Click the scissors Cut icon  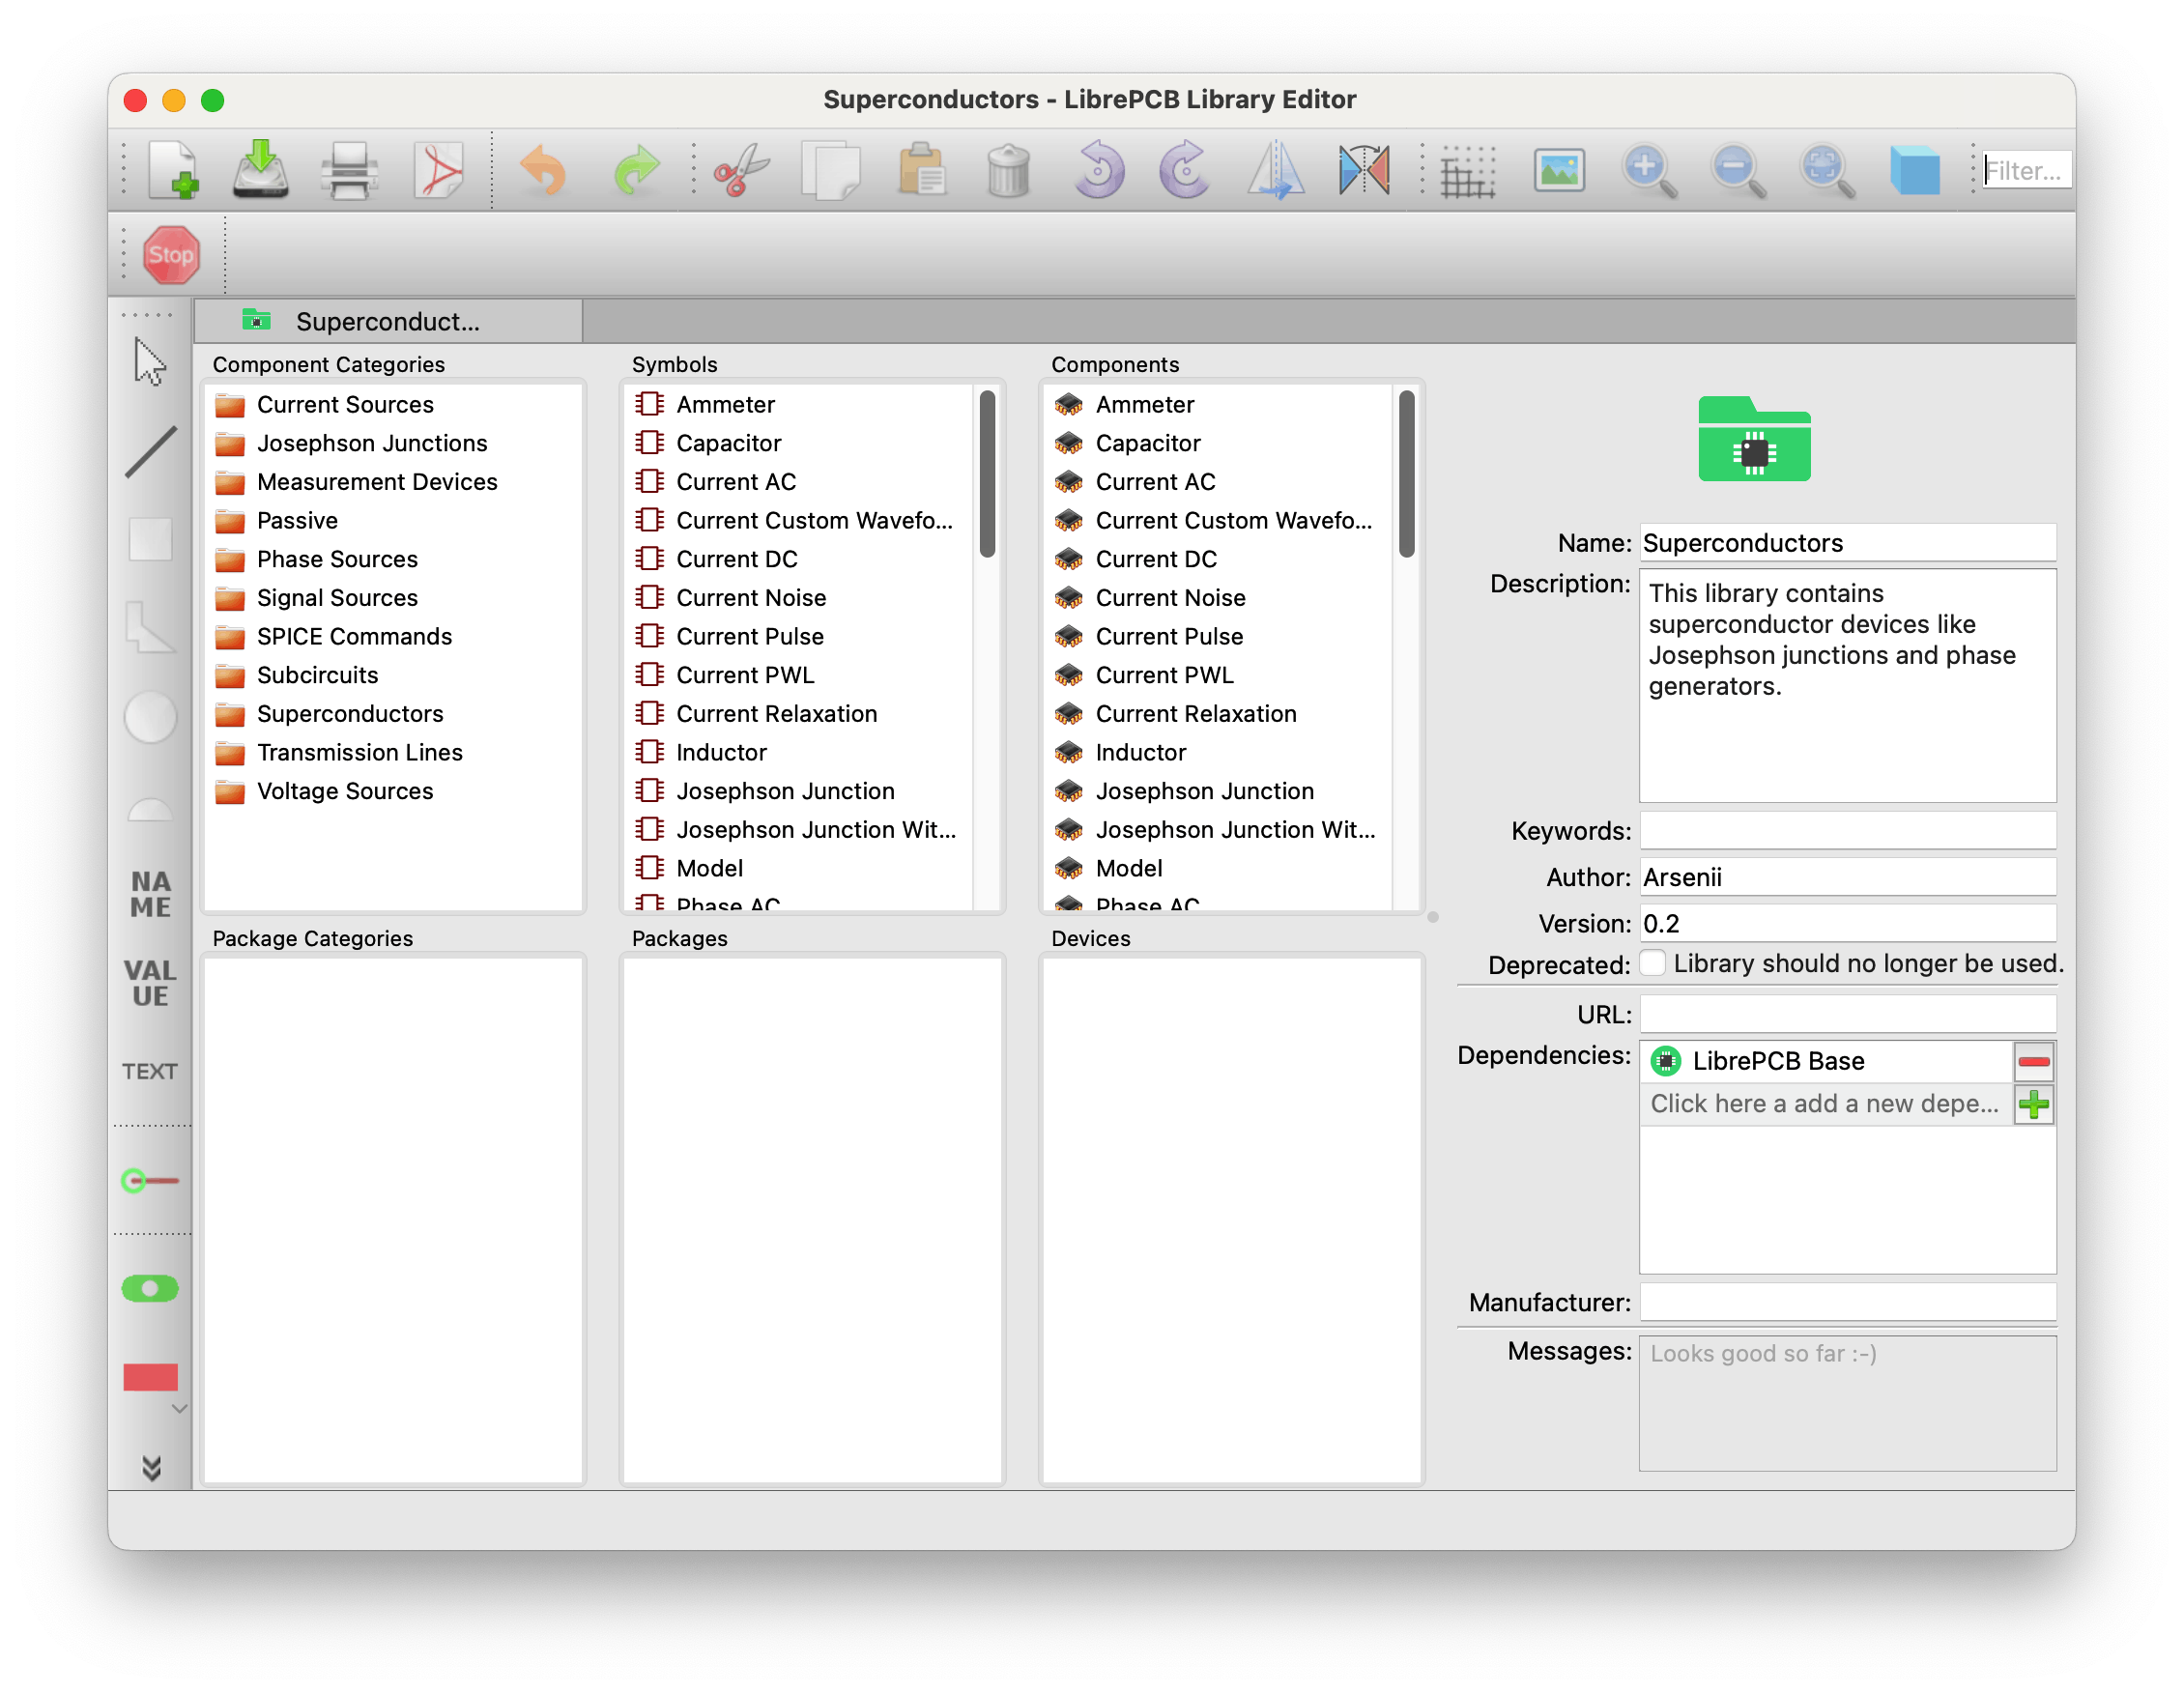pyautogui.click(x=740, y=170)
